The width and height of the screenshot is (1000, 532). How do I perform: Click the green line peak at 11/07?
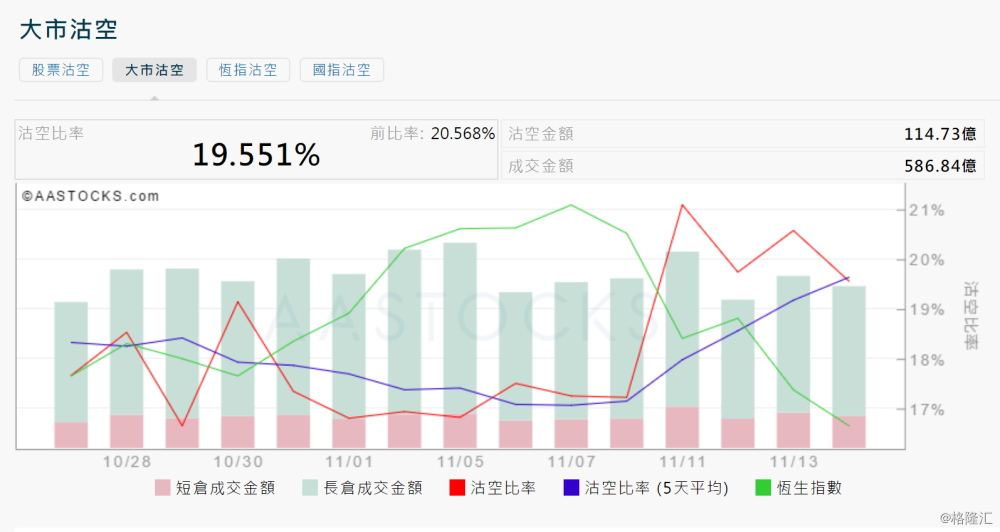(571, 205)
